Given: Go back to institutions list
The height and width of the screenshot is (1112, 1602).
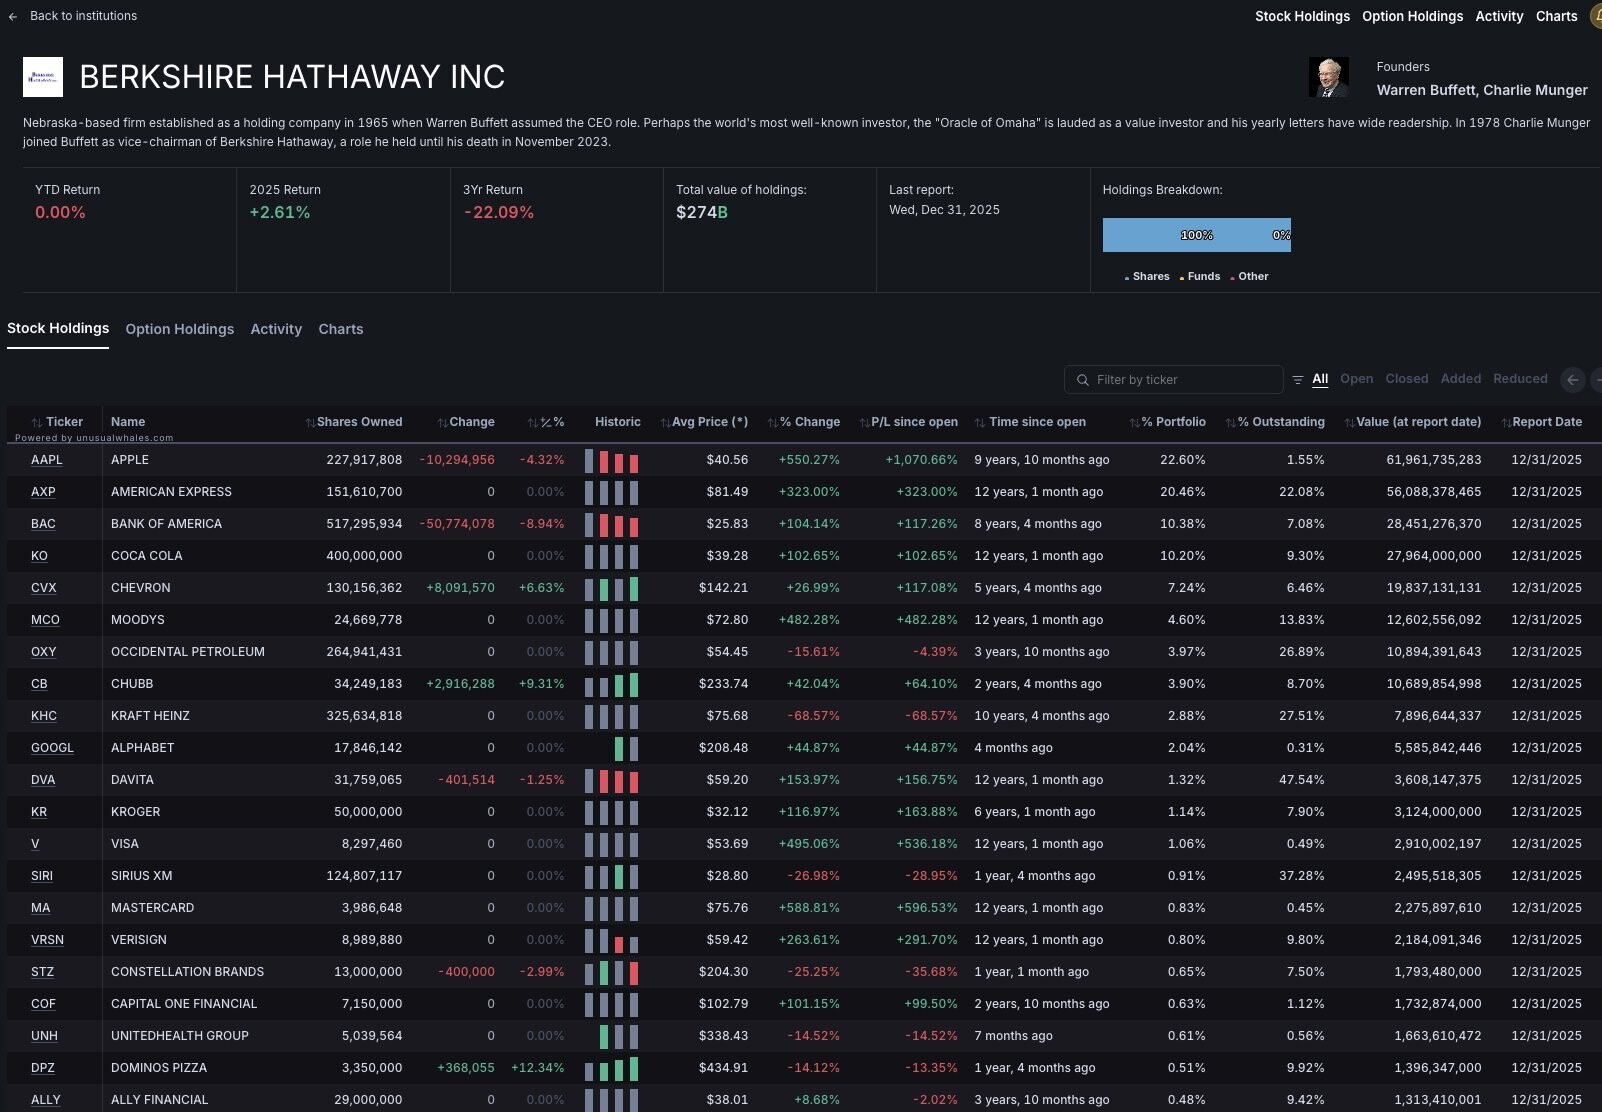Looking at the screenshot, I should tap(84, 16).
